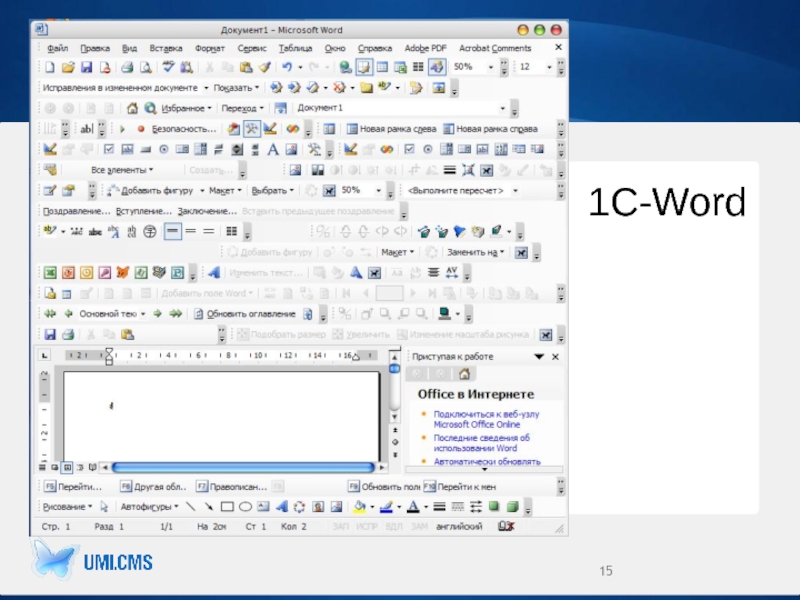Open the Последние сведения об использовании Word link
800x600 pixels.
tap(482, 443)
